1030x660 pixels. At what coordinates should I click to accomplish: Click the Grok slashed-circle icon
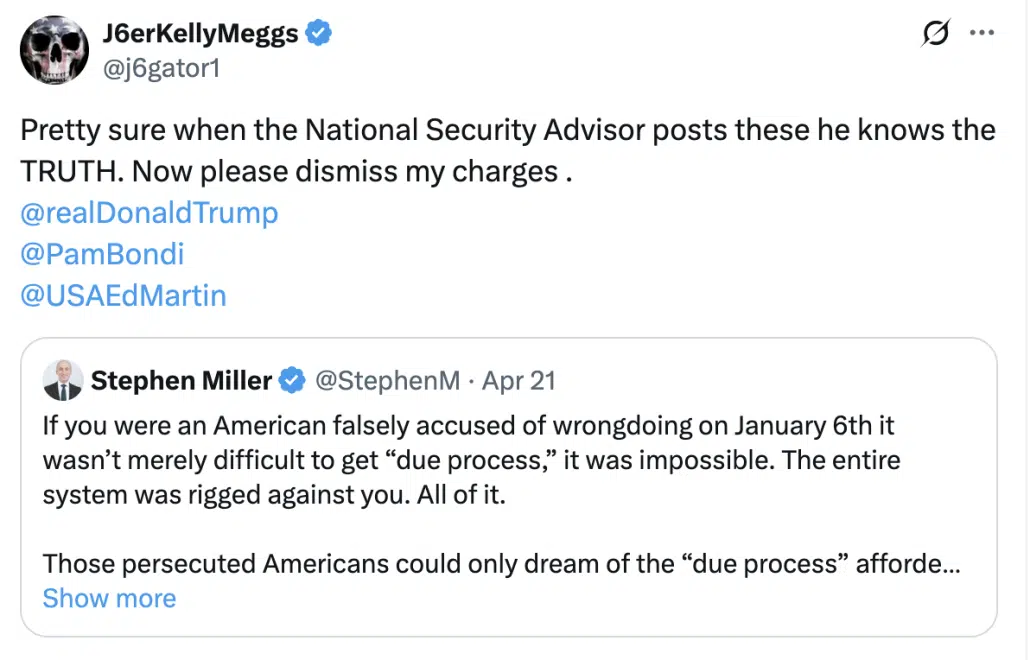pyautogui.click(x=935, y=34)
